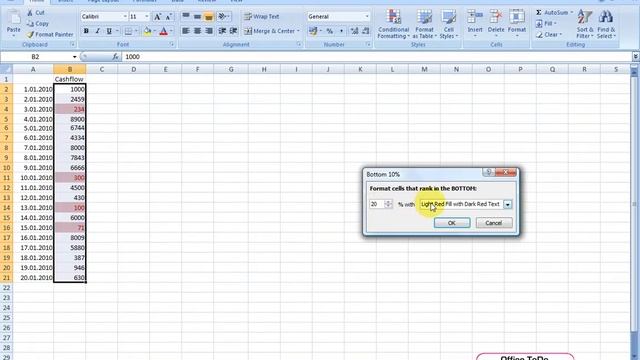Copy the selection to the clipboard
Image resolution: width=640 pixels, height=360 pixels.
tap(37, 24)
